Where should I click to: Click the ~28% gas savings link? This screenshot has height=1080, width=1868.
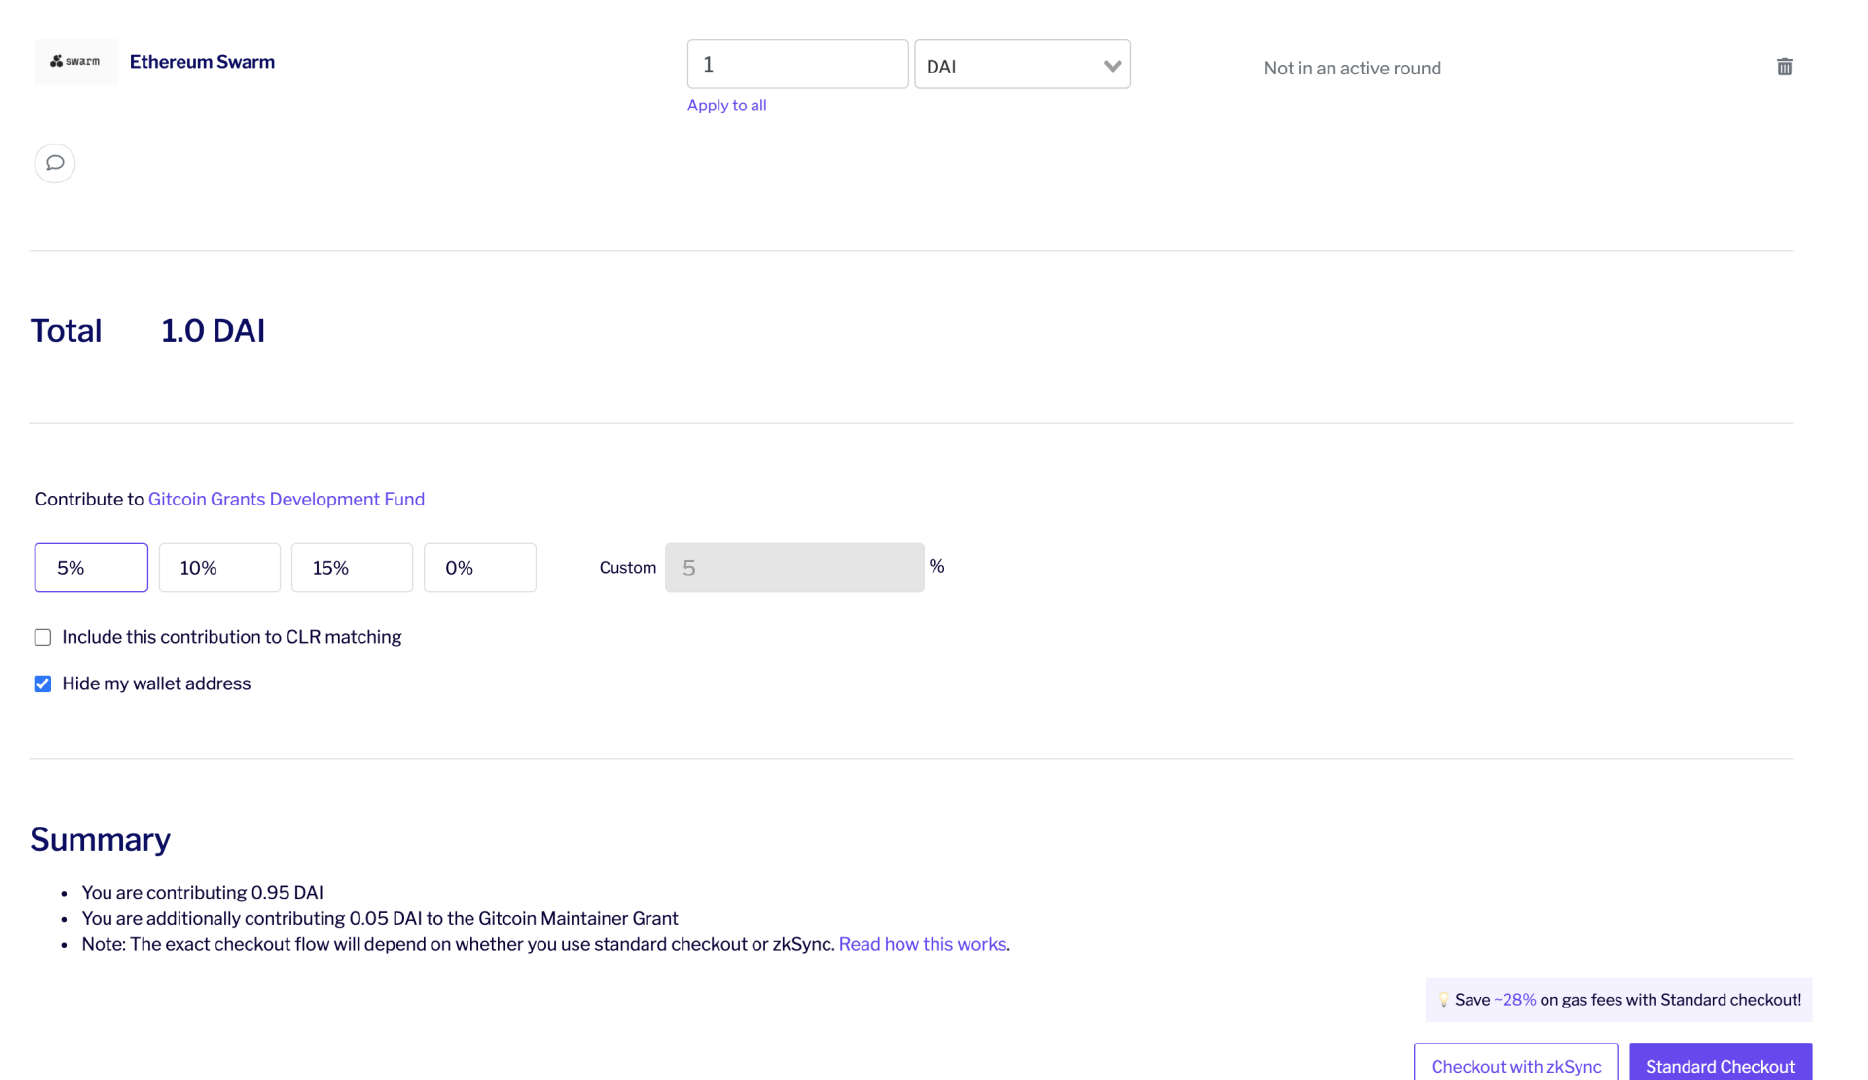[x=1515, y=1000]
